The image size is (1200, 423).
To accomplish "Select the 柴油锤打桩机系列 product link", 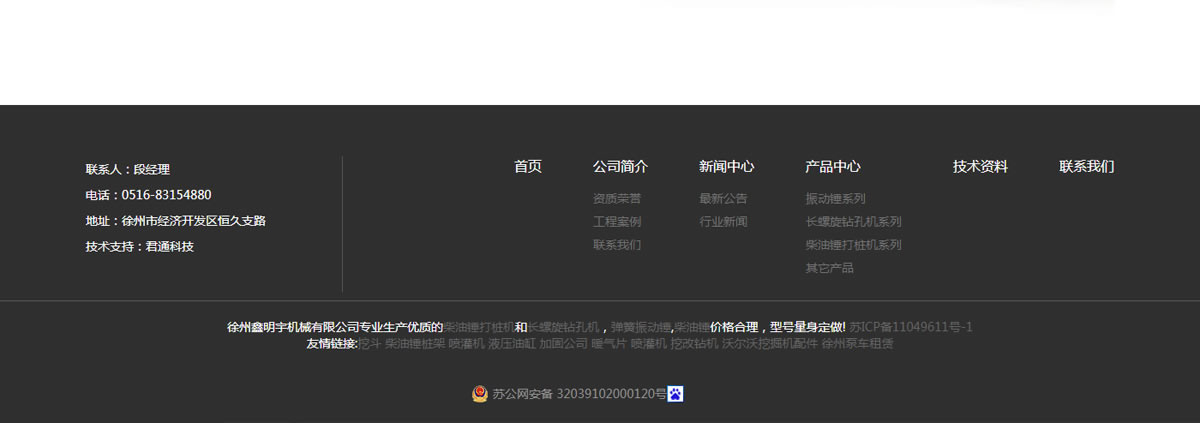I will (x=853, y=245).
